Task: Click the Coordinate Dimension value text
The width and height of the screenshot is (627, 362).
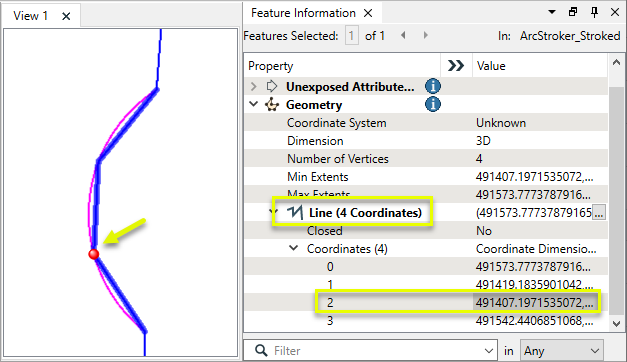Action: tap(536, 249)
